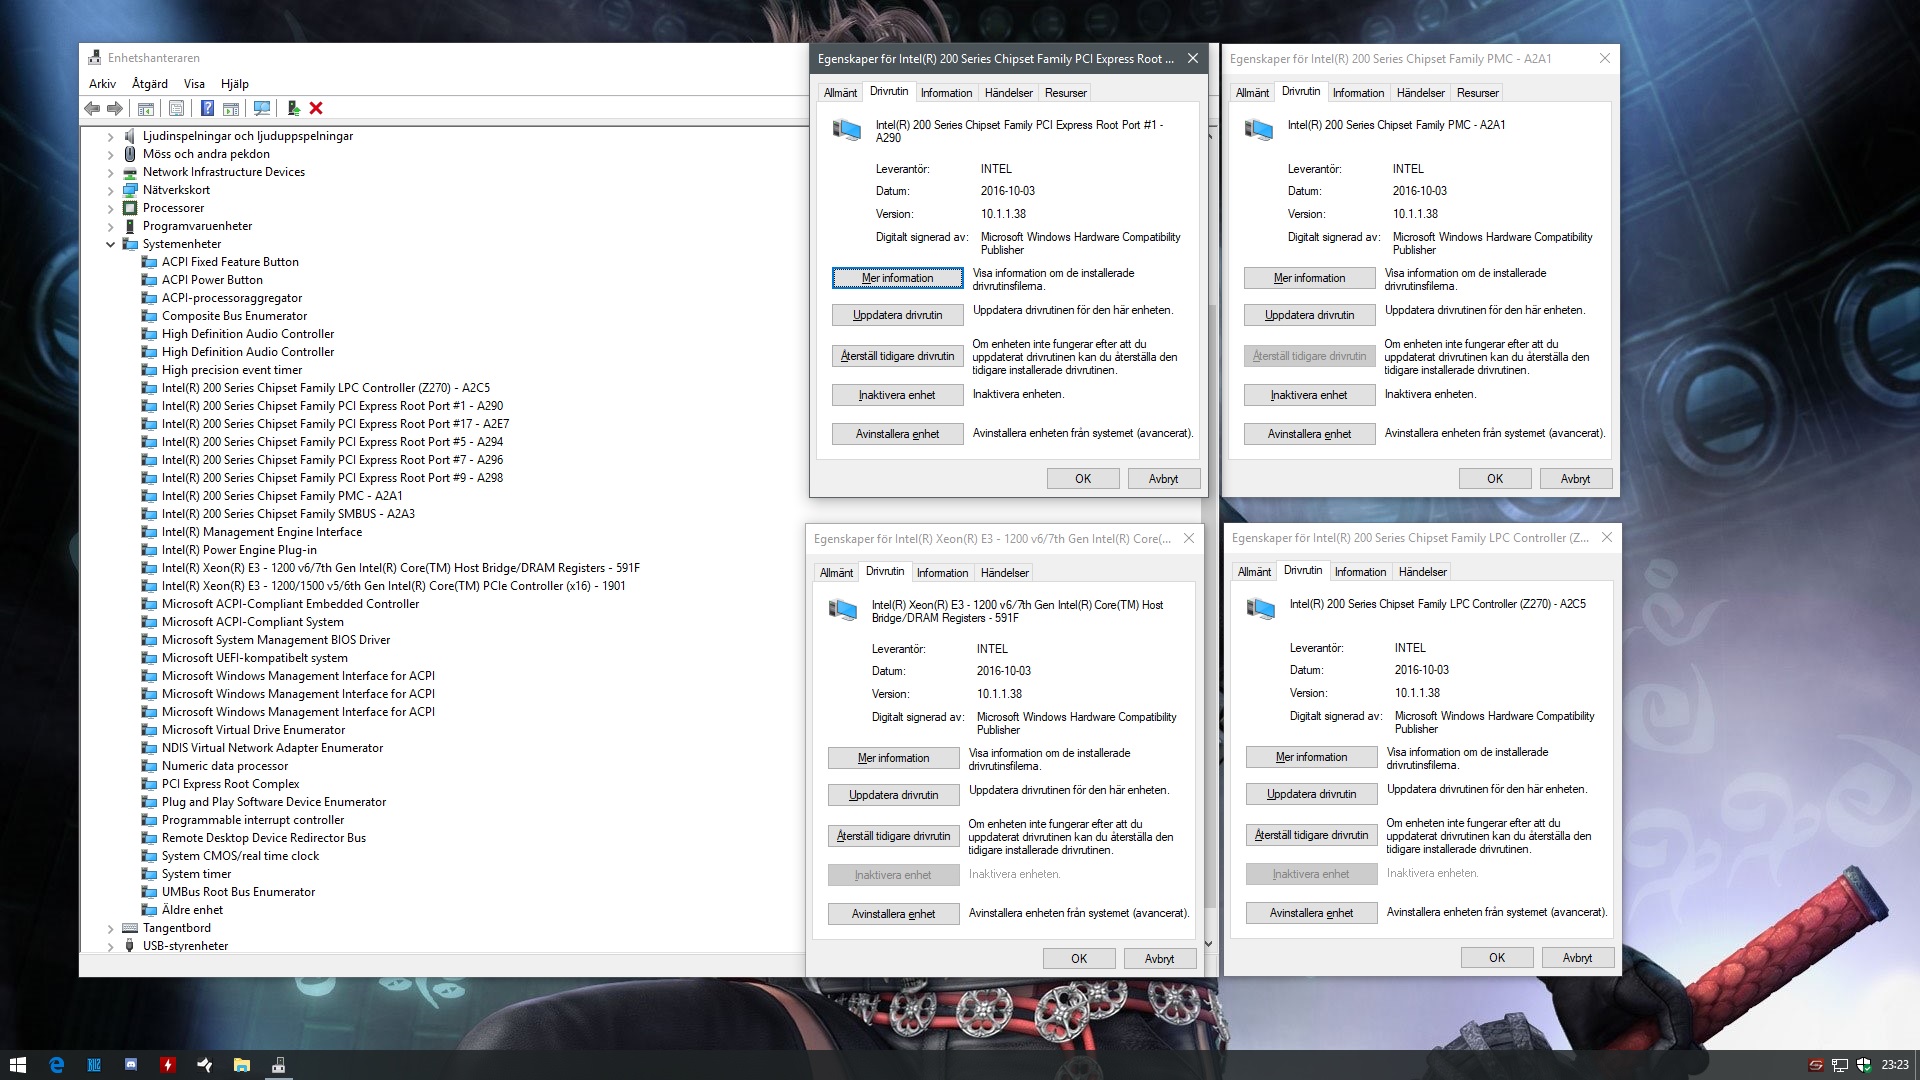Viewport: 1920px width, 1080px height.
Task: Expand Network Infrastructure Devices node
Action: (x=110, y=172)
